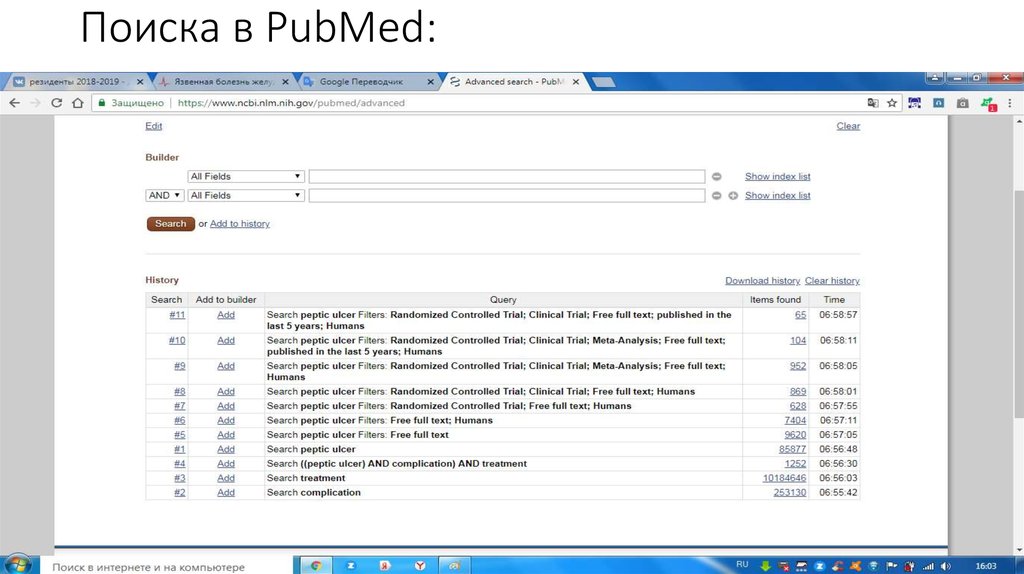Open the second All Fields dropdown
The height and width of the screenshot is (574, 1024).
click(x=246, y=195)
